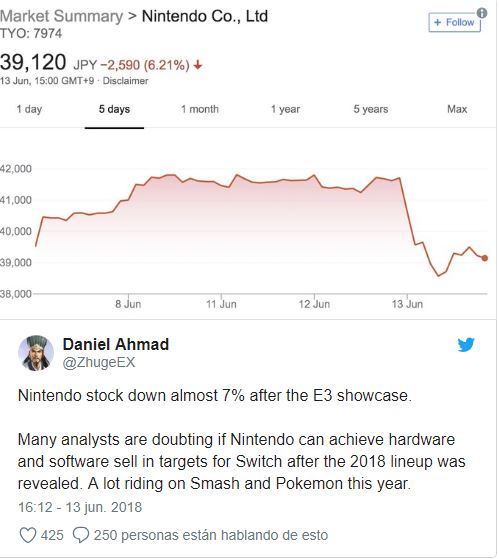
Task: Select the 5 days range tab
Action: pos(114,109)
